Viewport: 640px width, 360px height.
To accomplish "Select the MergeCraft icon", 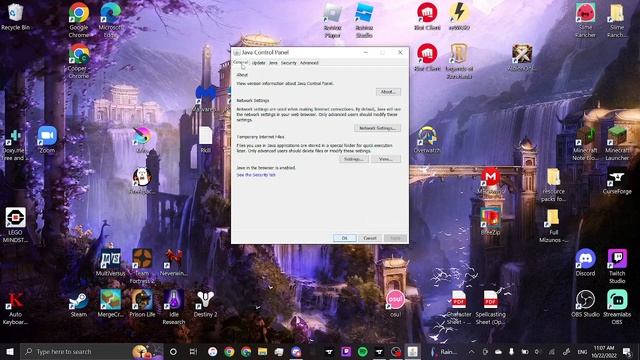I will tap(110, 304).
